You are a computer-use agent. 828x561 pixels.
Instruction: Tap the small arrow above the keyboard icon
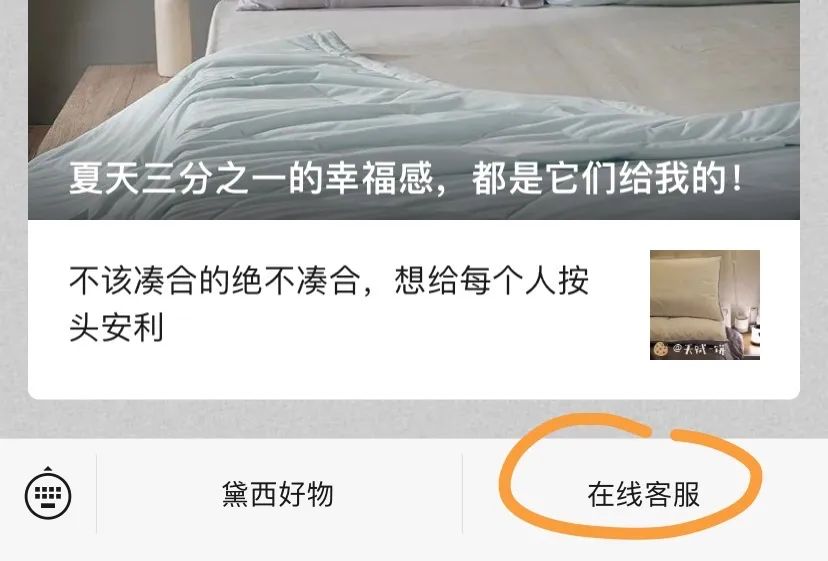[x=48, y=470]
